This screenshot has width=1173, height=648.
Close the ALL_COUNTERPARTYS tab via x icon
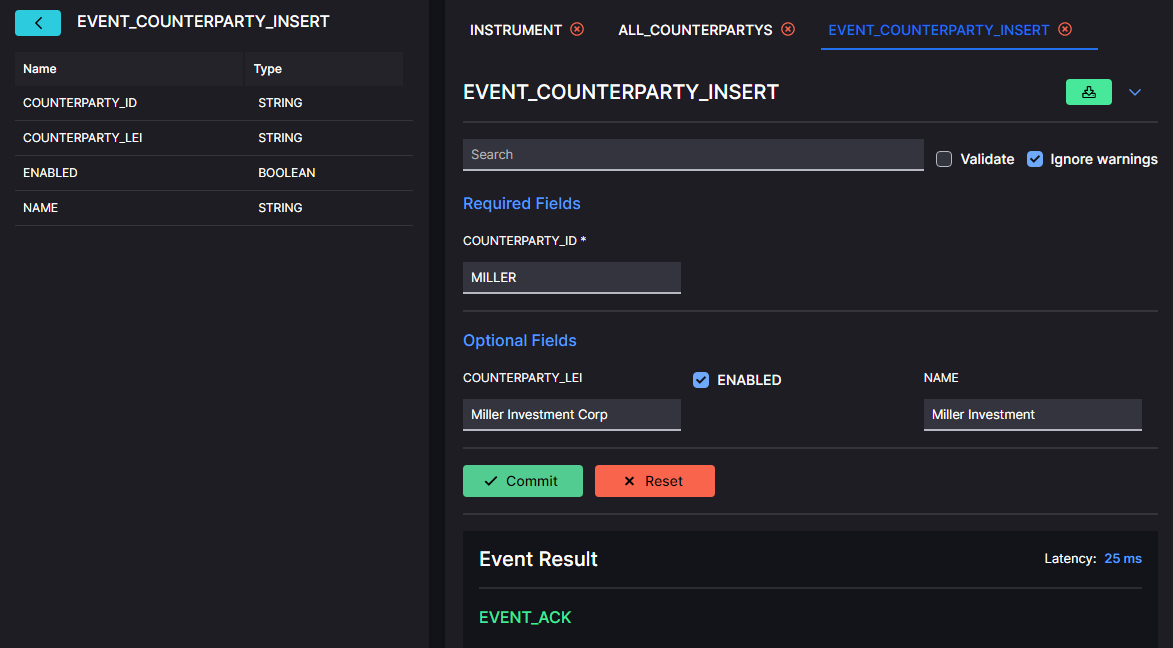(x=788, y=29)
